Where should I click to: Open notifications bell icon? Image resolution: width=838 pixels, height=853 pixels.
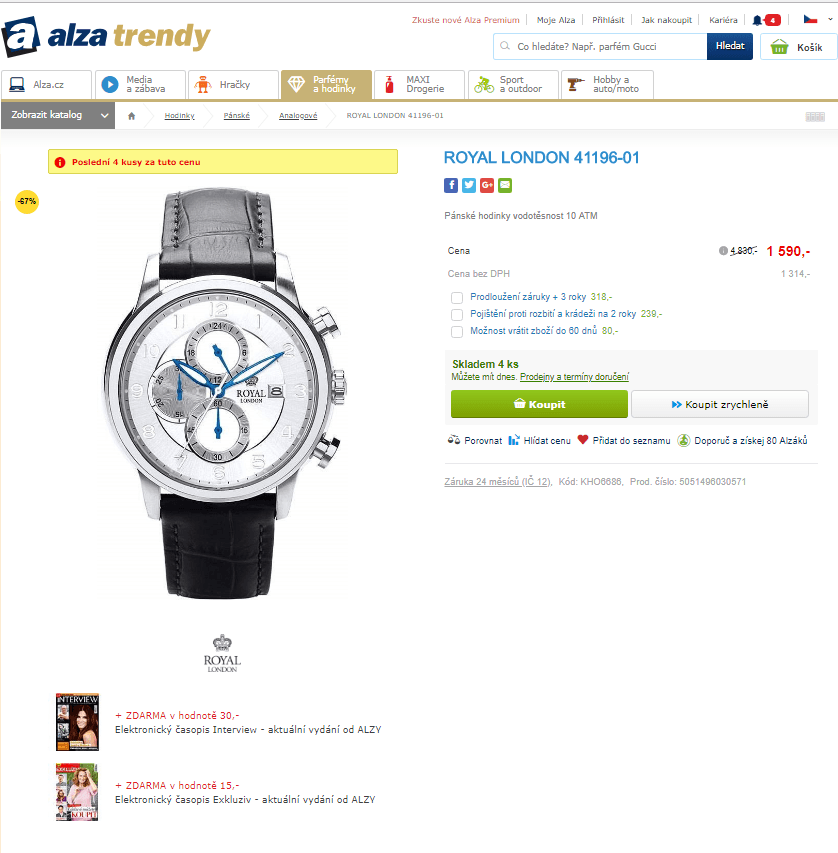(x=757, y=20)
